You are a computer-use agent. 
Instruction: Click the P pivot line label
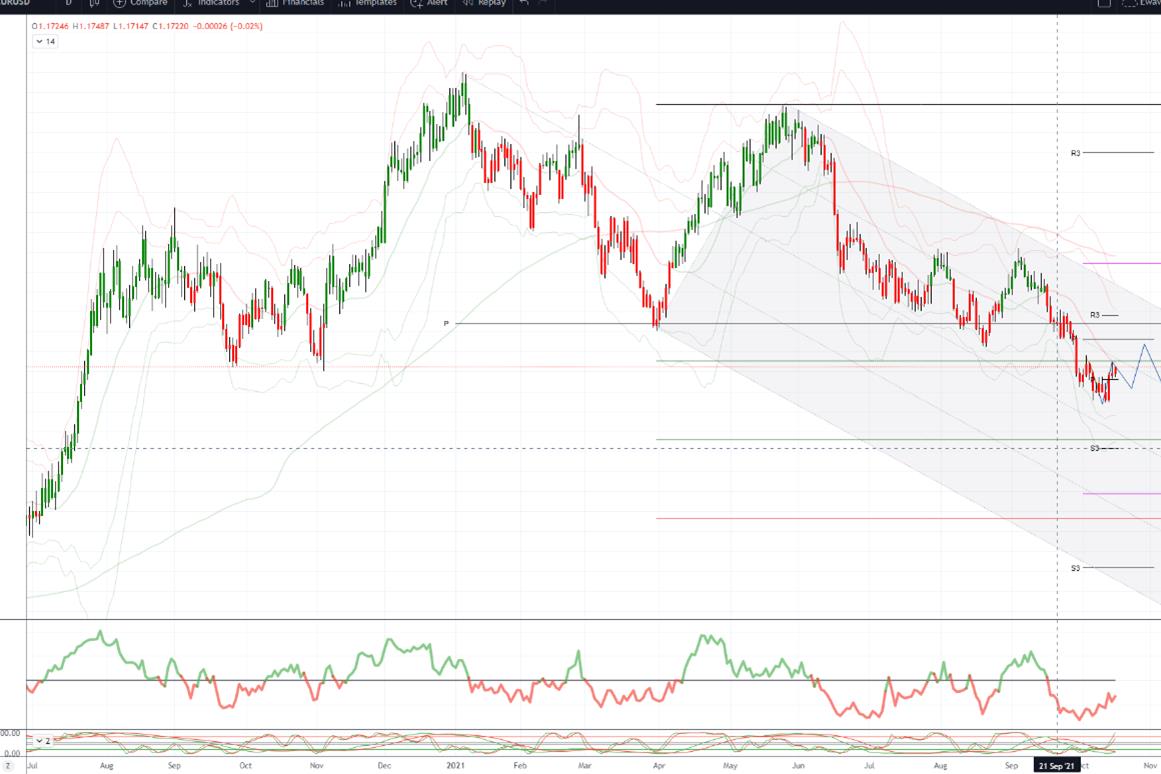[x=446, y=324]
